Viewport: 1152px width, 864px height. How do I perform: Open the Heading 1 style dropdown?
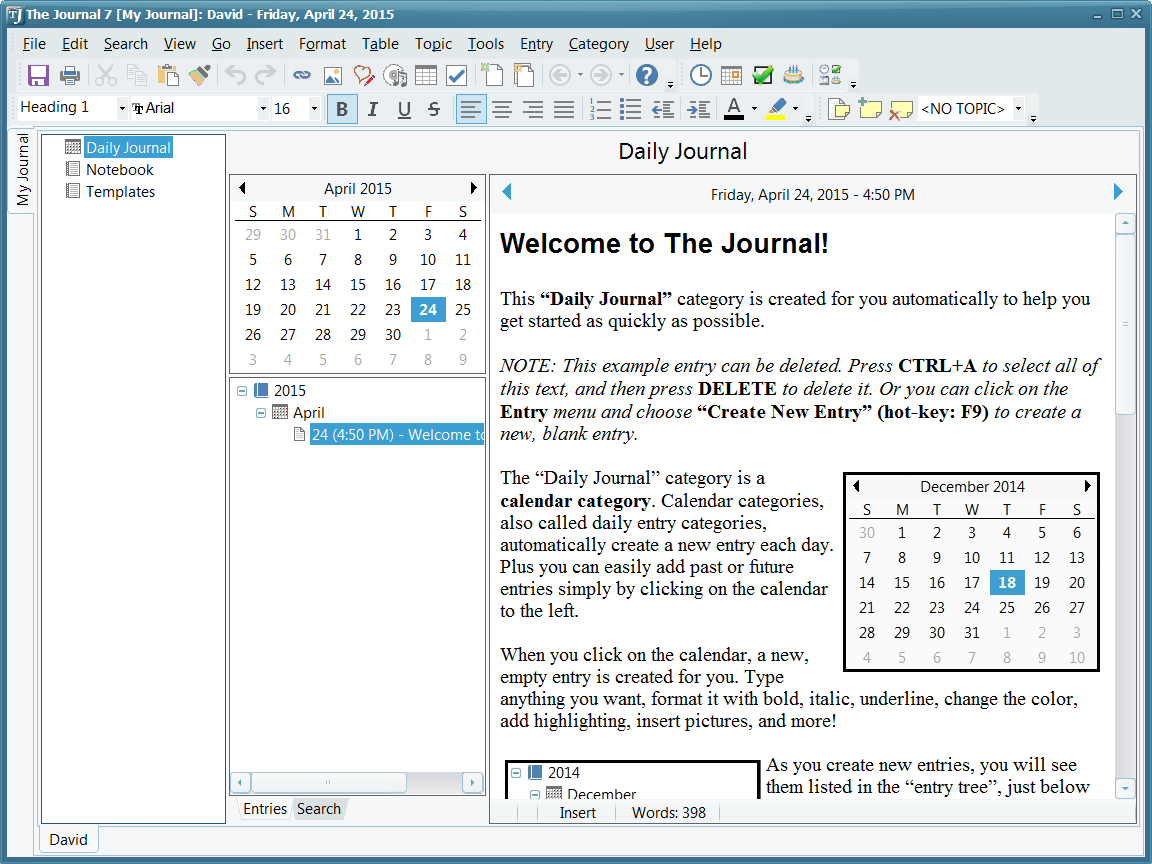[122, 109]
